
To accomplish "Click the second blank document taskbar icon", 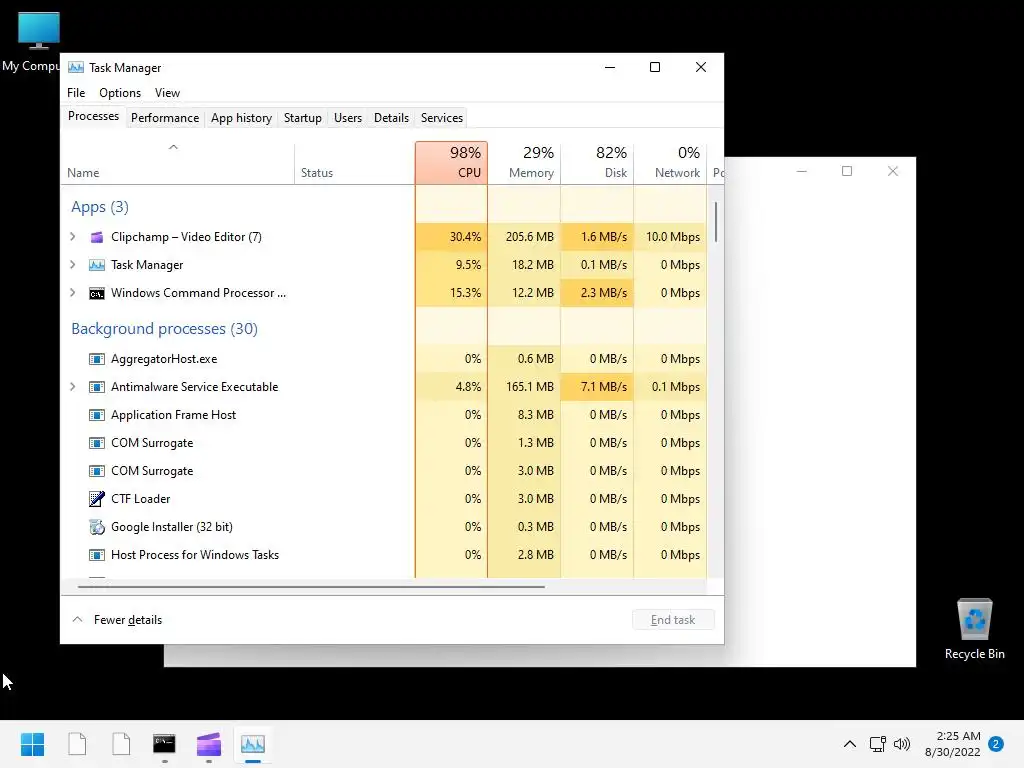I will coord(121,744).
